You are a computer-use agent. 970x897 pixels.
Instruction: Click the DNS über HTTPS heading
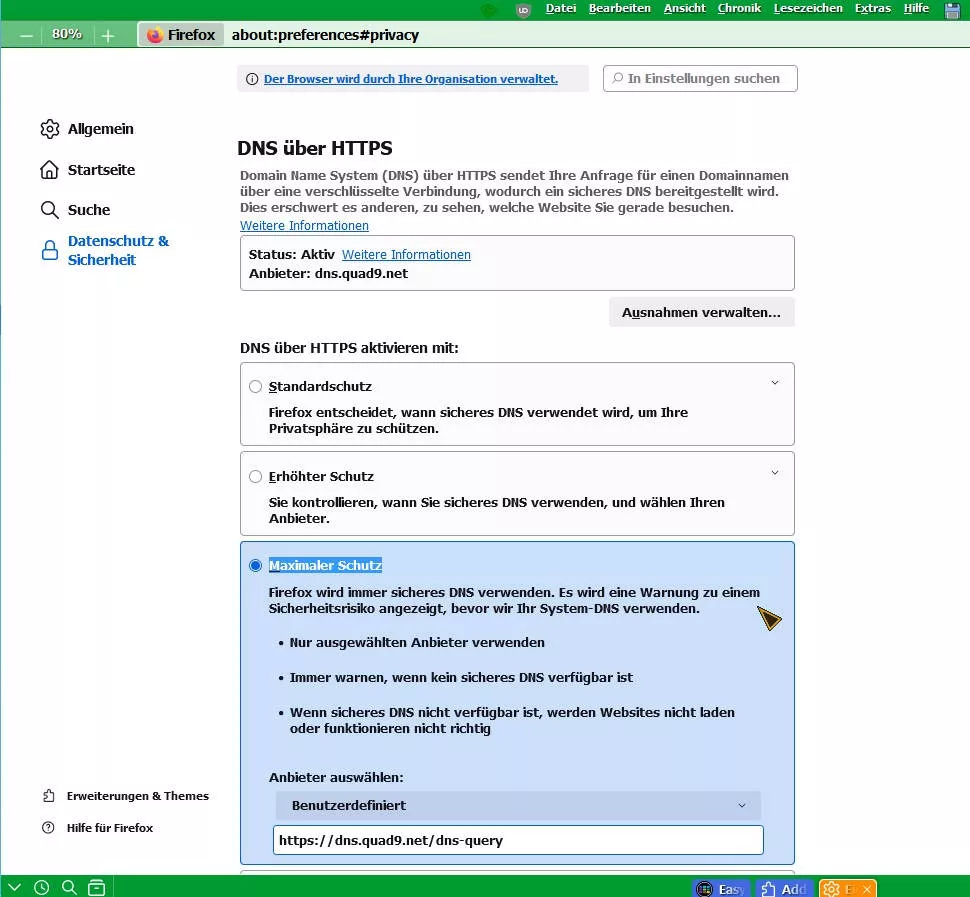315,148
